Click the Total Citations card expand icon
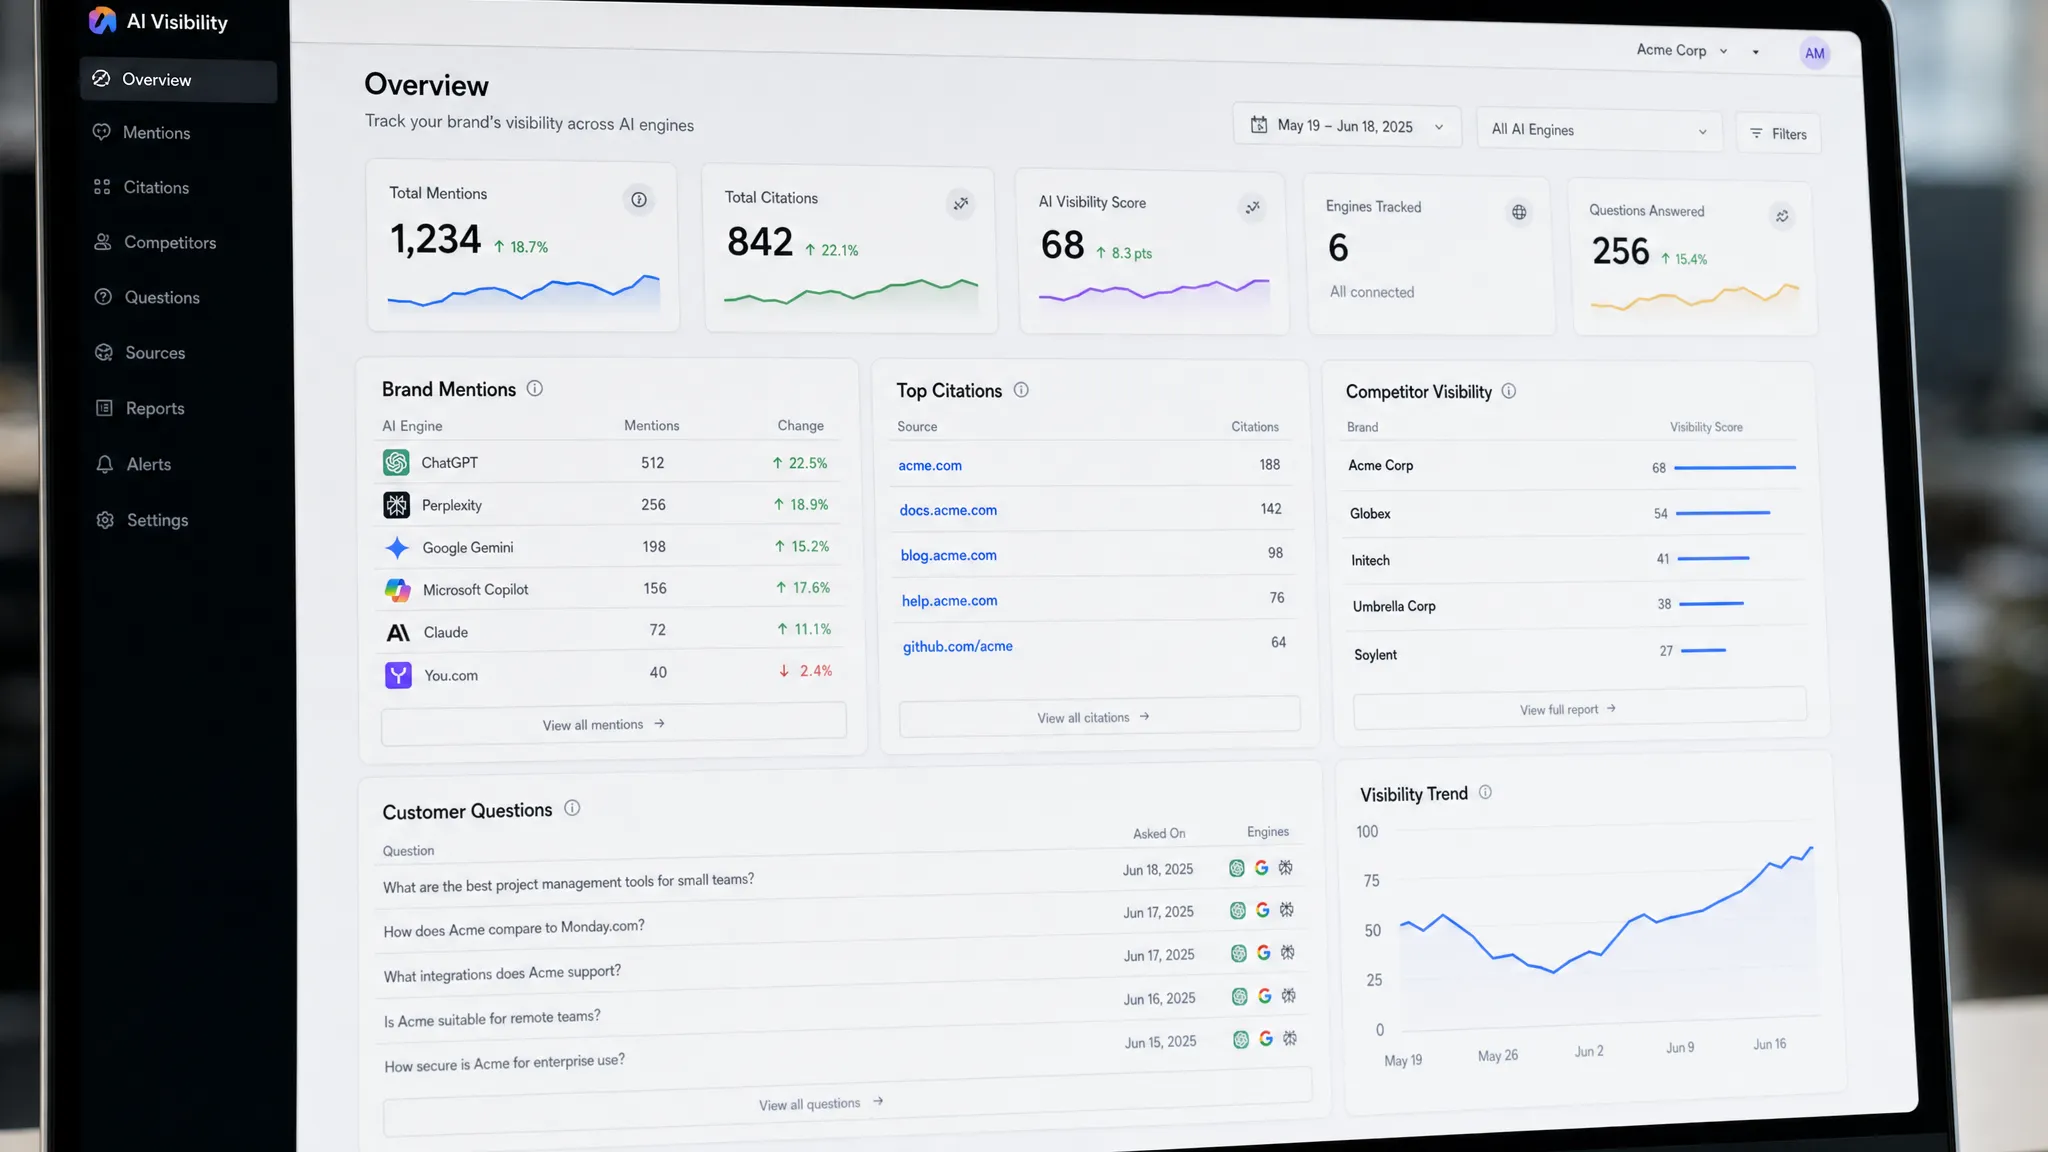The image size is (2048, 1152). (961, 204)
